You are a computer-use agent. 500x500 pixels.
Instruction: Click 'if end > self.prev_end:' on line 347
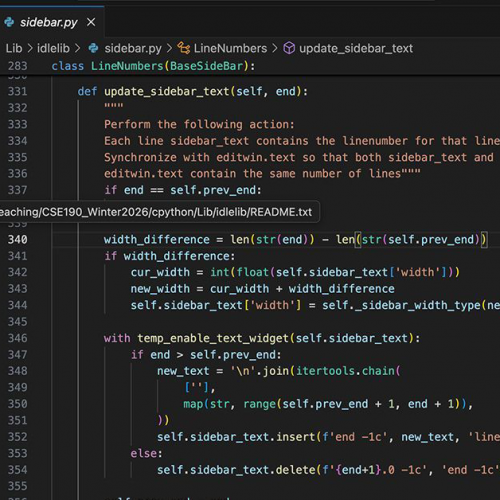click(x=206, y=355)
